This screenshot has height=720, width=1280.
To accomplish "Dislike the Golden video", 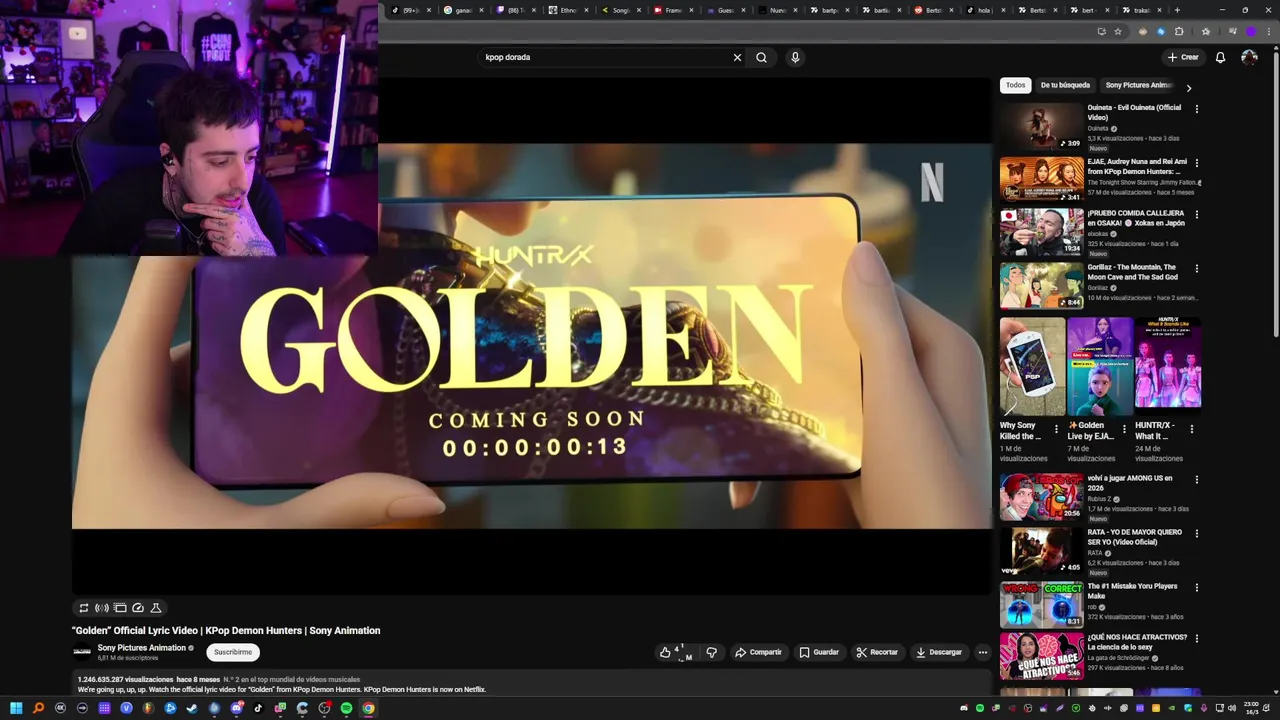I will click(711, 652).
